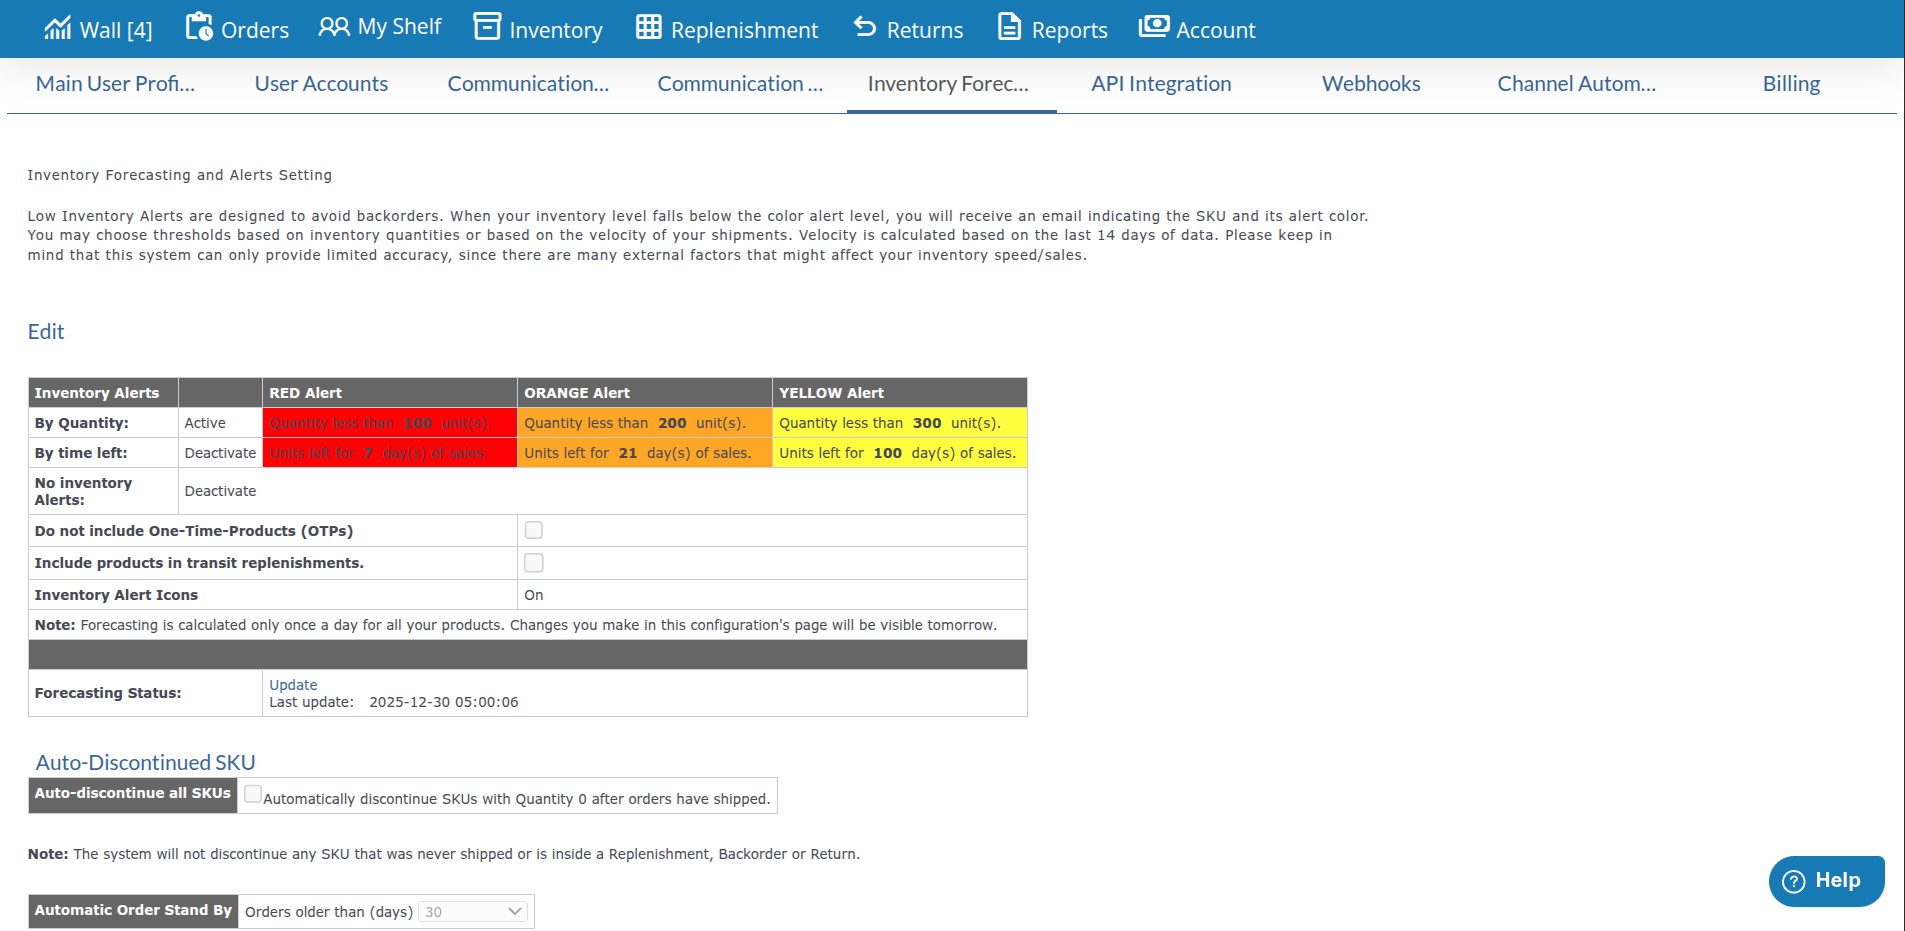The width and height of the screenshot is (1905, 931).
Task: Check 'Do not include One-Time-Products (OTPs)'
Action: click(x=533, y=530)
